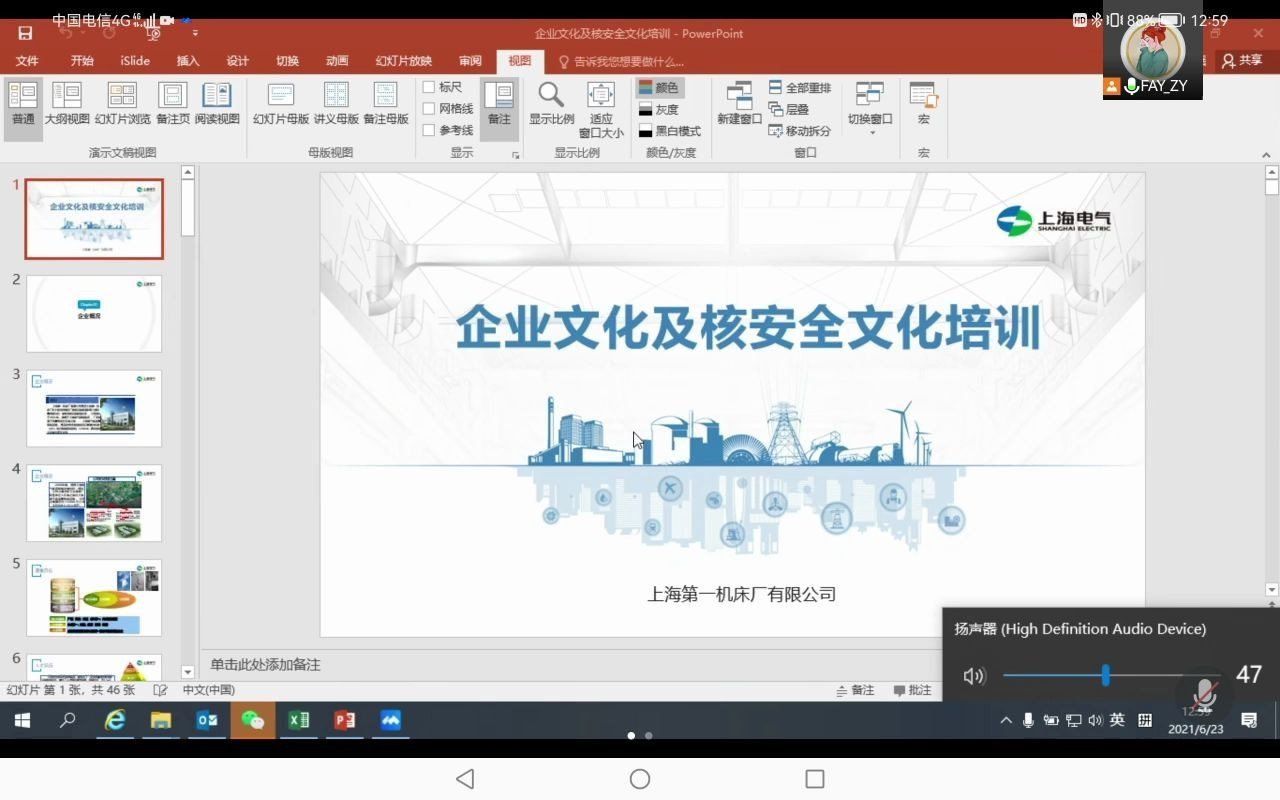This screenshot has width=1280, height=800.
Task: Open Outlook from taskbar
Action: click(x=207, y=720)
